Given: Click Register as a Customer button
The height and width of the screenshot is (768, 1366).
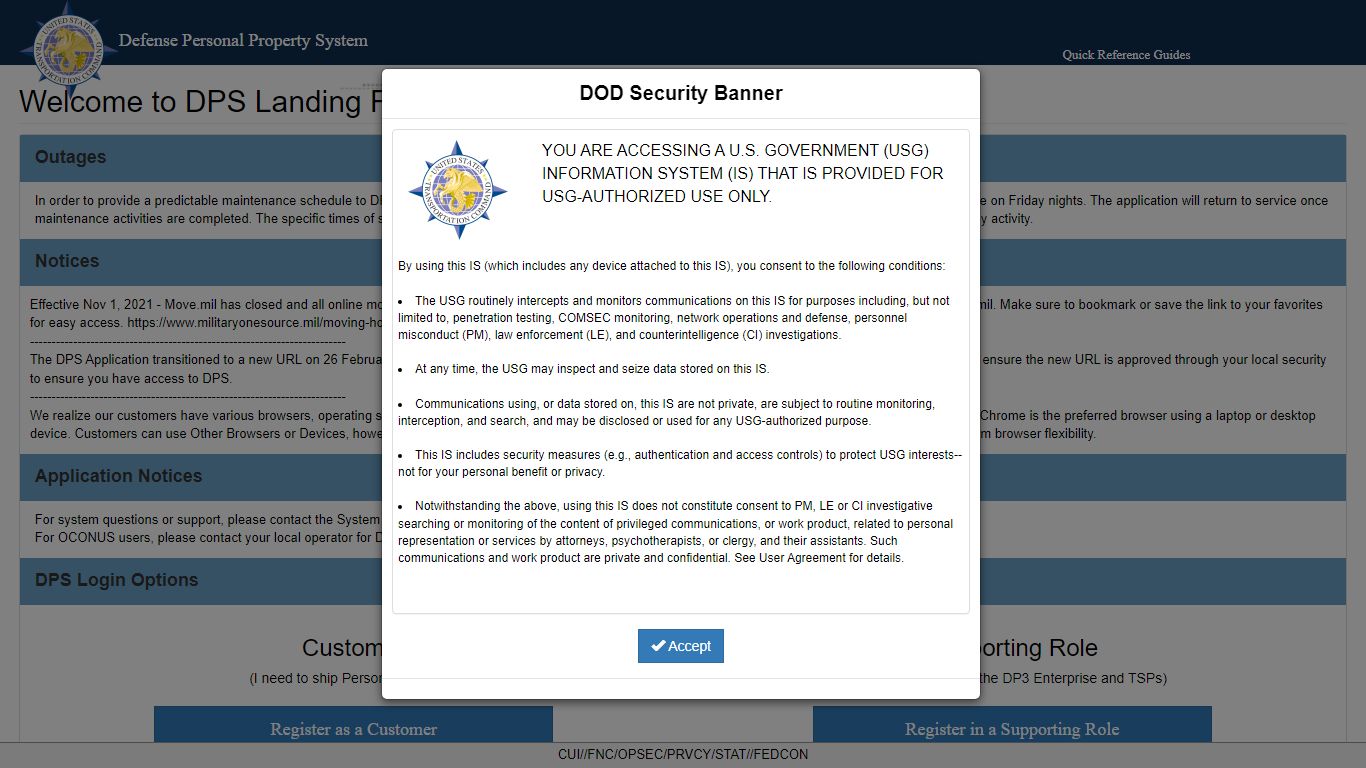Looking at the screenshot, I should 353,725.
